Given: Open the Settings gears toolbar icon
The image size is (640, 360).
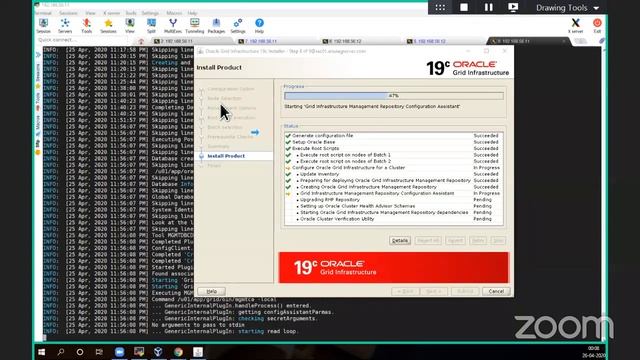Looking at the screenshot, I should click(238, 26).
